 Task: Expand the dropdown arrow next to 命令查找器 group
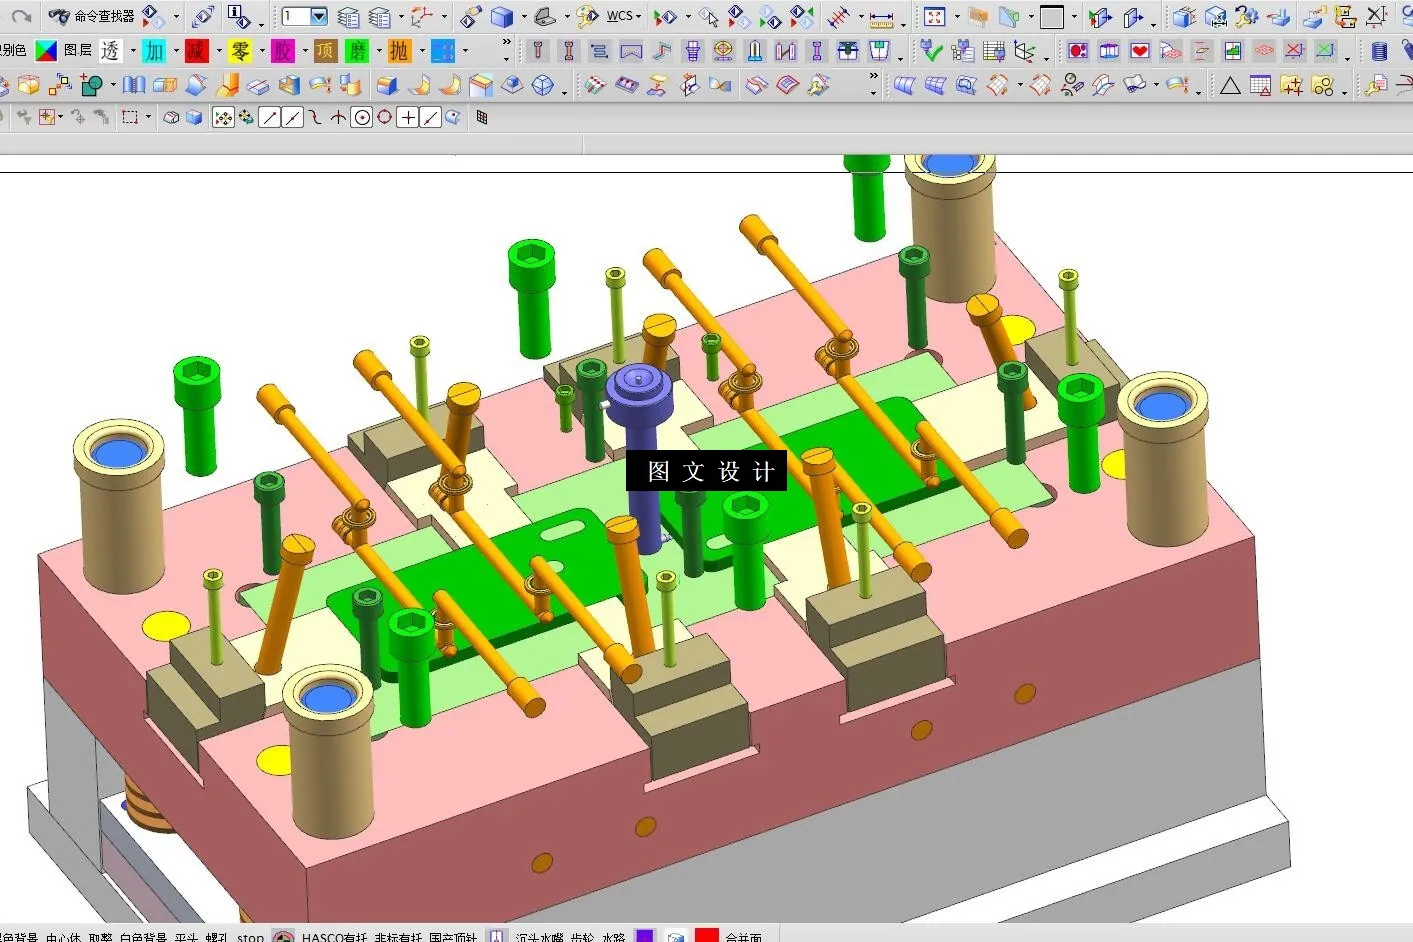pos(176,16)
